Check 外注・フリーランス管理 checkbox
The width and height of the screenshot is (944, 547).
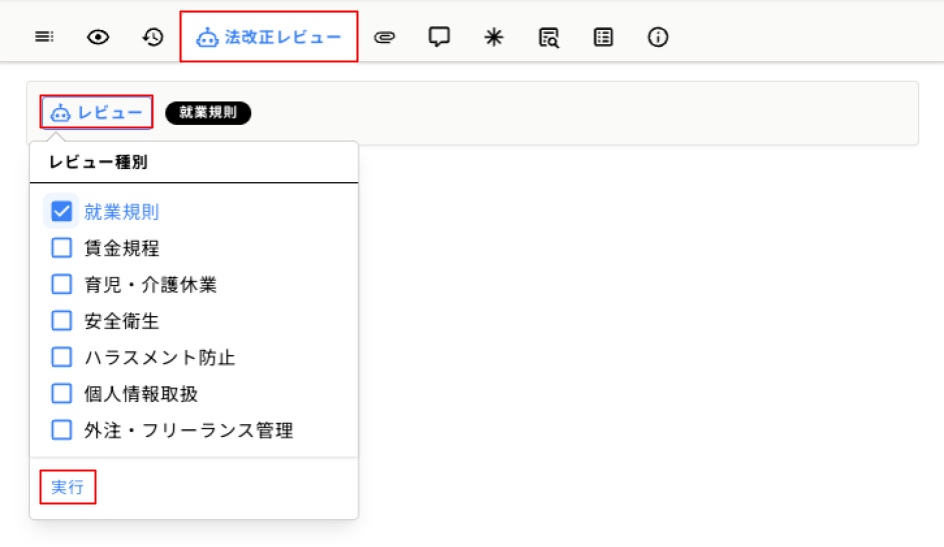click(x=61, y=430)
